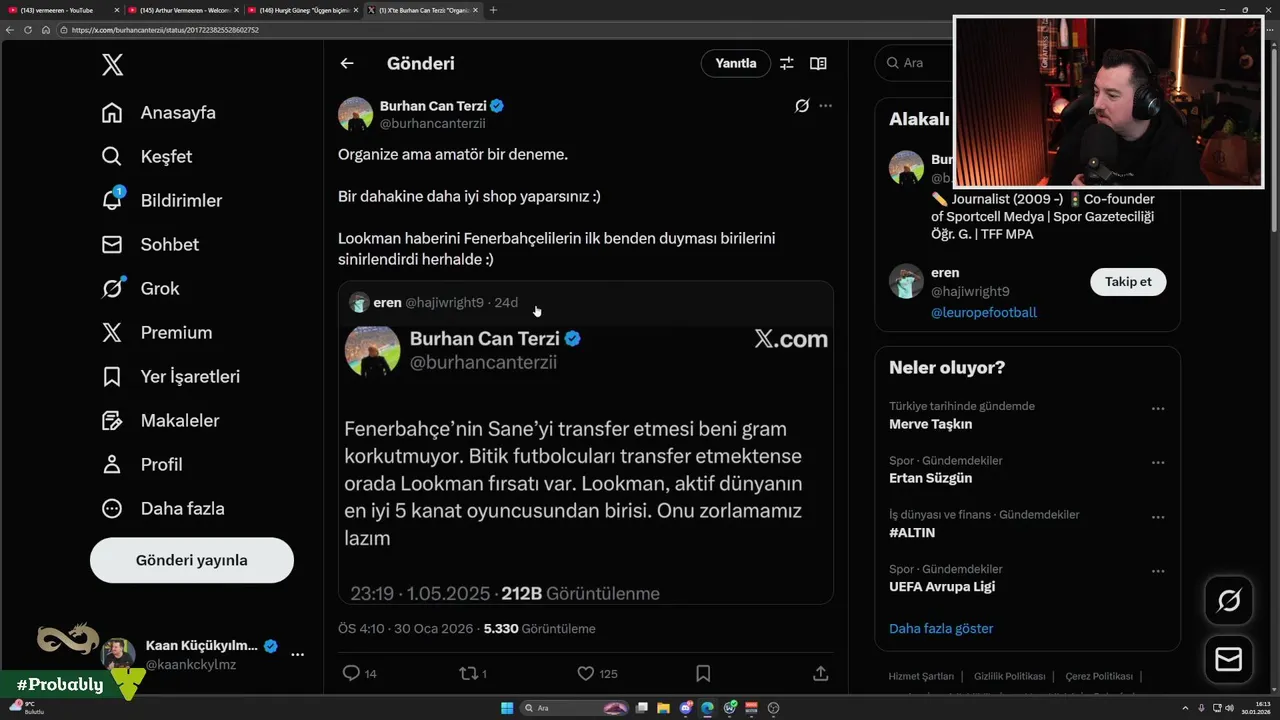Open the Ertan Süzgün trending topic

coord(930,478)
